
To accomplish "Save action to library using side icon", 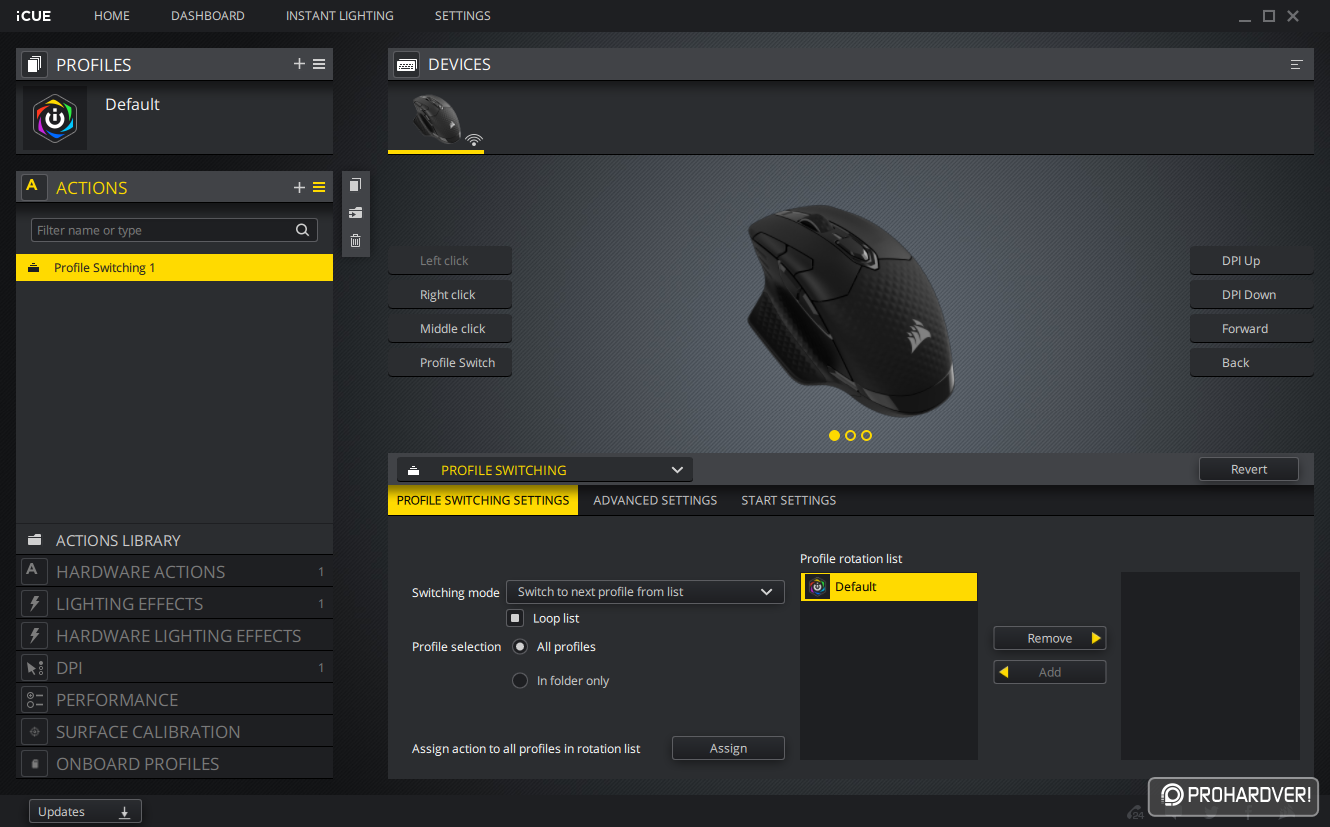I will click(x=355, y=213).
